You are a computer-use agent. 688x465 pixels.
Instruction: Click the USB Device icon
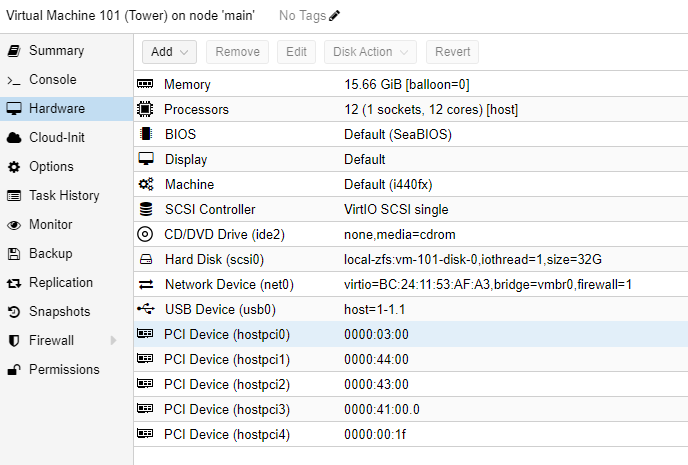[x=146, y=309]
